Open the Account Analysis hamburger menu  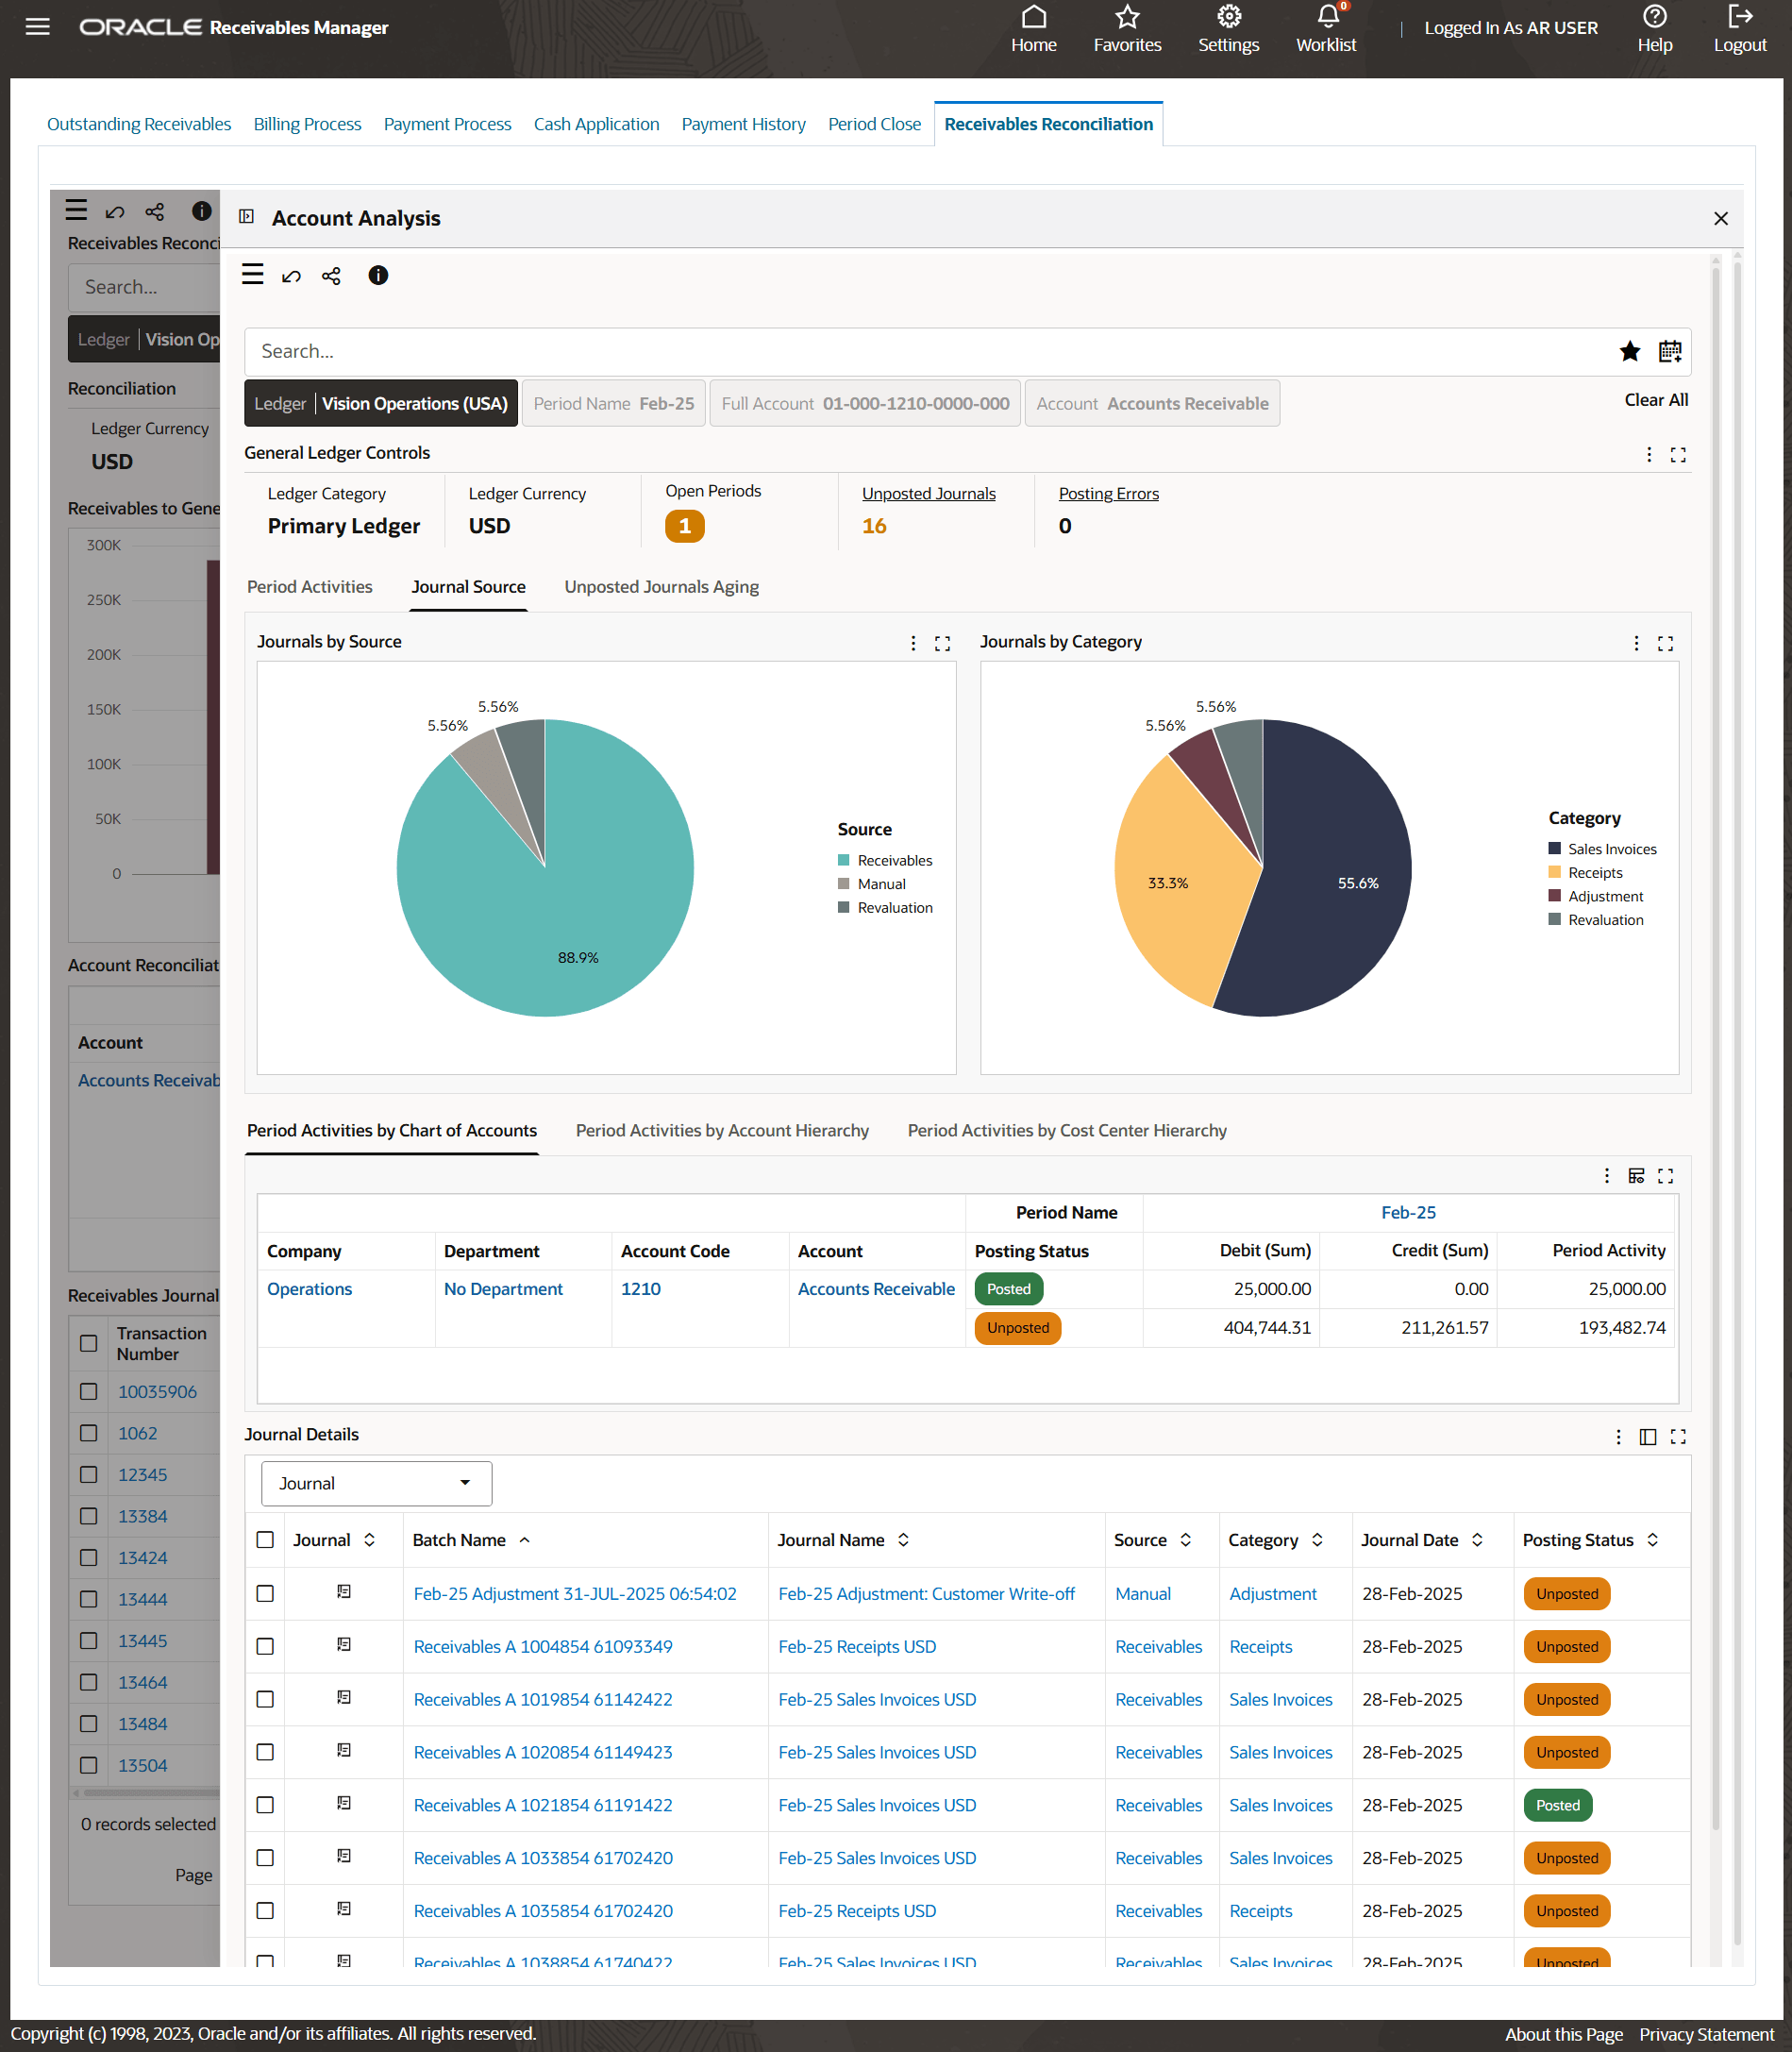(253, 275)
